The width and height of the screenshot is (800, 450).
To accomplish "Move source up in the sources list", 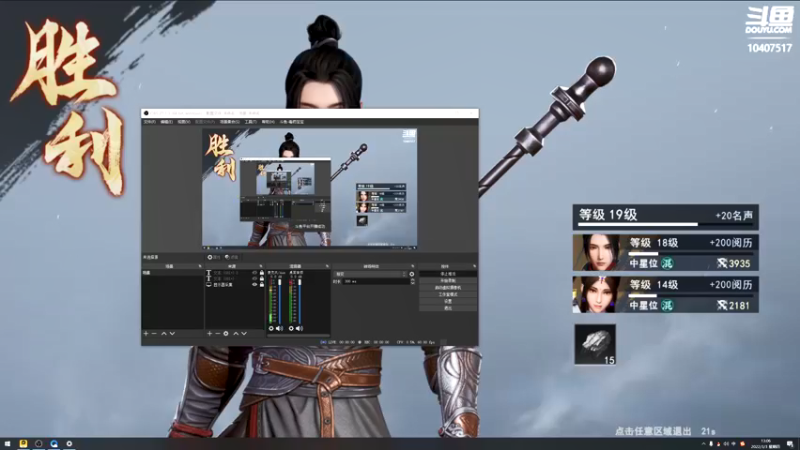I will click(236, 334).
